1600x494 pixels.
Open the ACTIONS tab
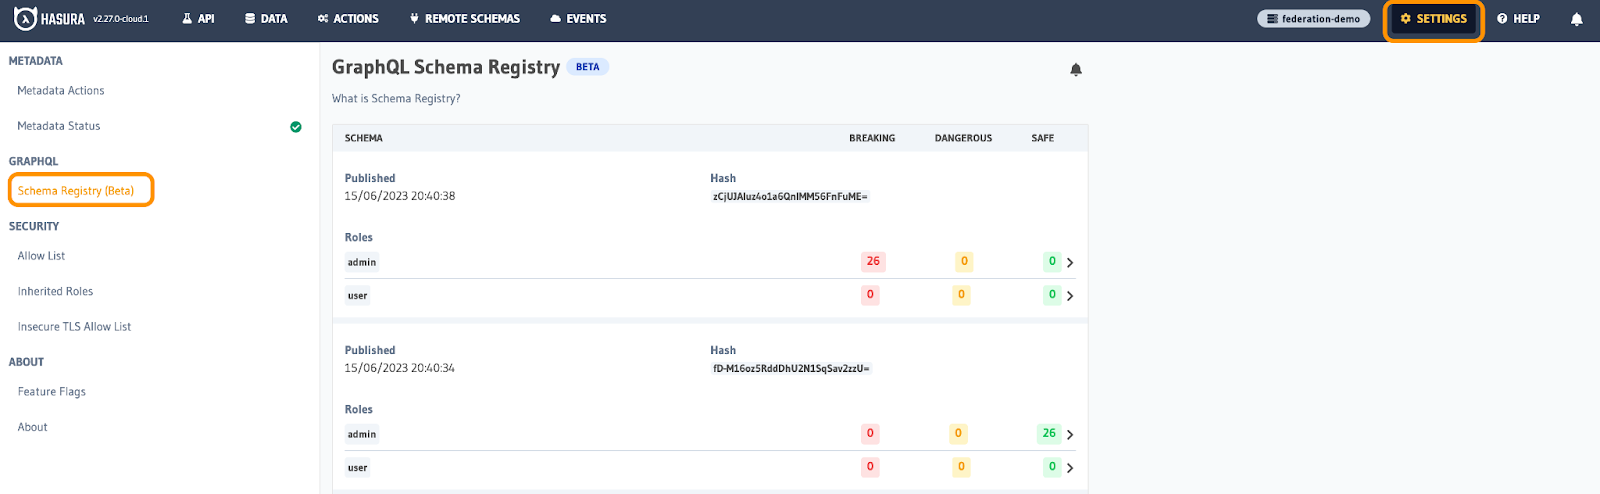pyautogui.click(x=348, y=19)
